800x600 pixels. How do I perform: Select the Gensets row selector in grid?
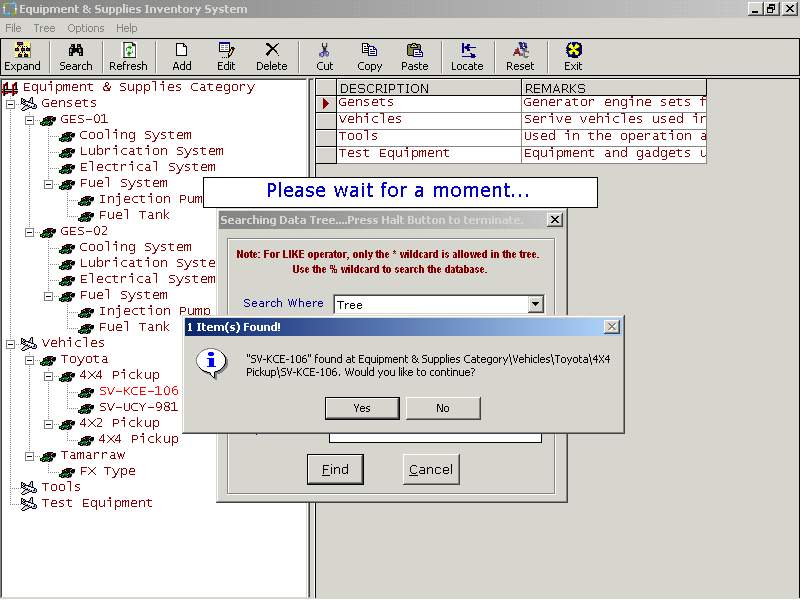coord(326,104)
